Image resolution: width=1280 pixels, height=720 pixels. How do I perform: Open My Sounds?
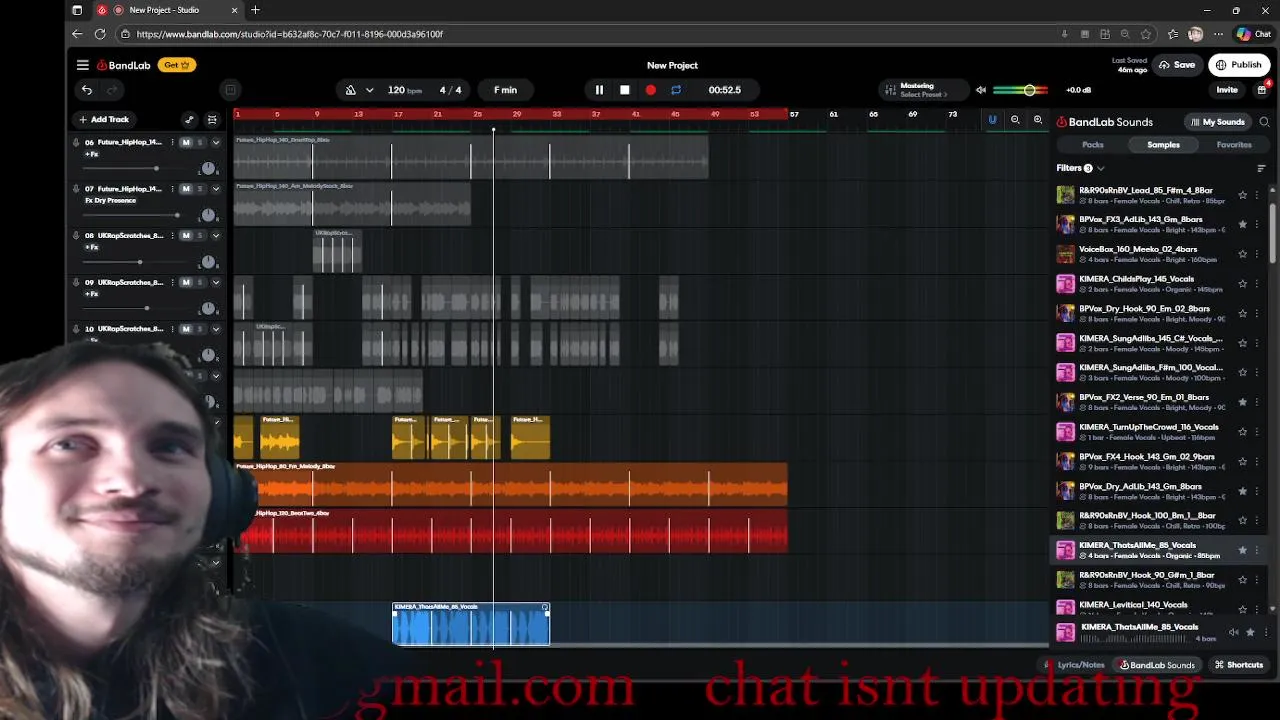[1217, 122]
